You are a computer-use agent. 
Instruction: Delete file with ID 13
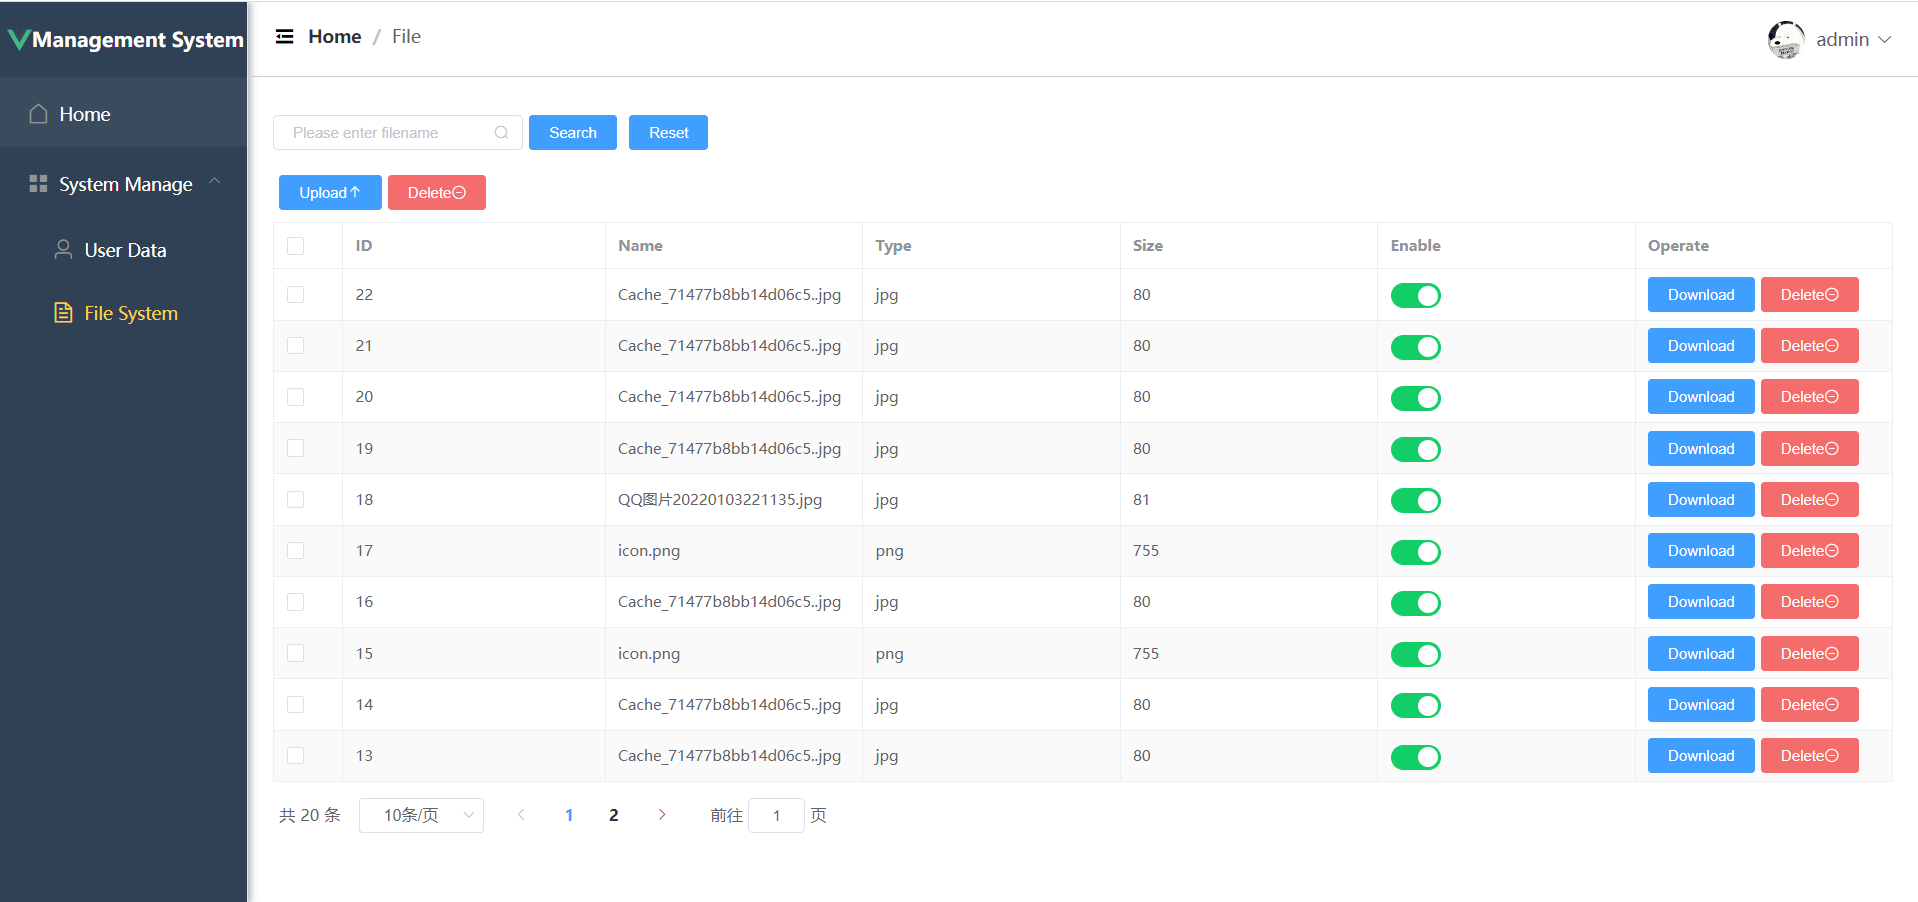(1810, 756)
